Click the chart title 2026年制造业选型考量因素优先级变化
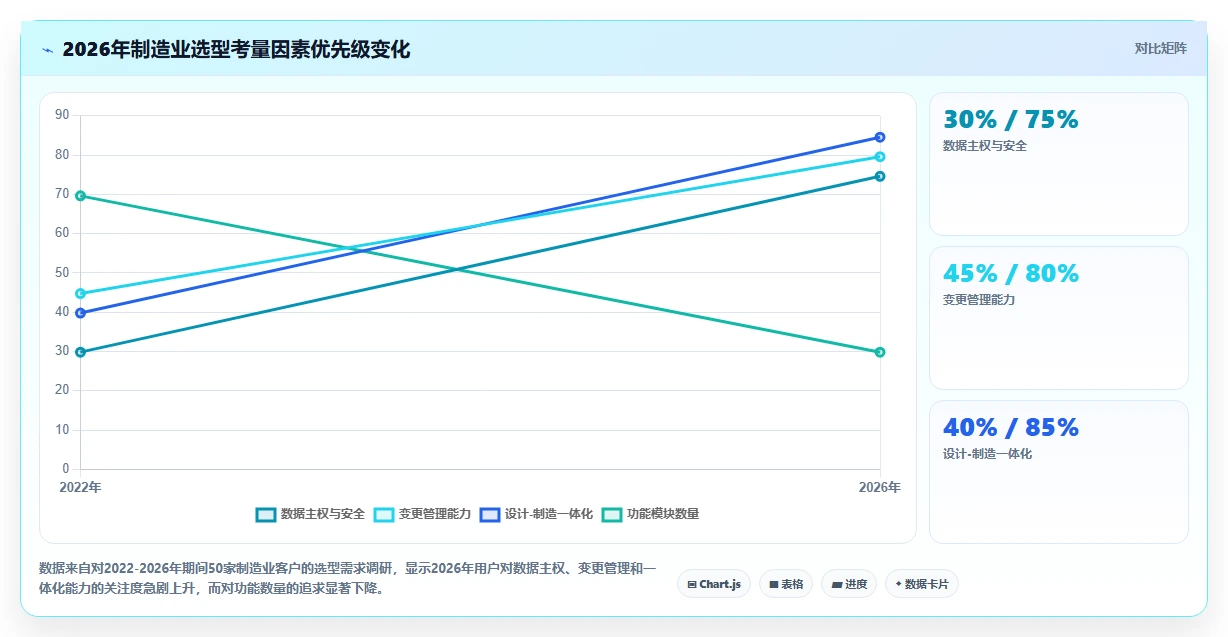 236,49
